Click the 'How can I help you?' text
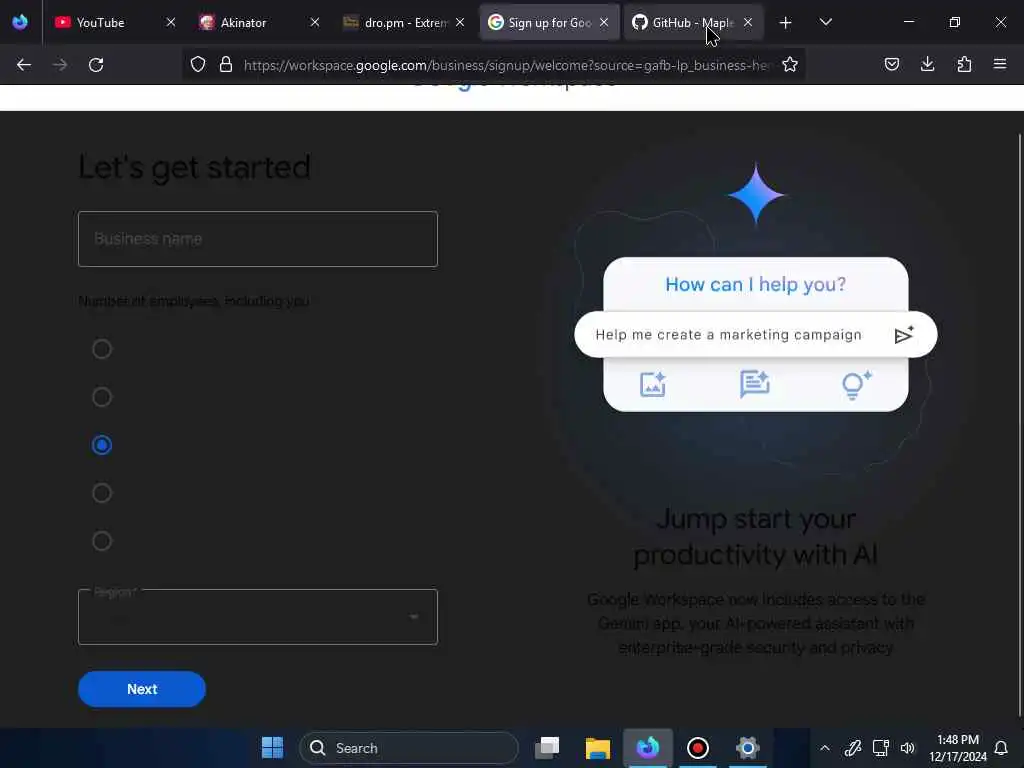1024x768 pixels. (x=756, y=284)
